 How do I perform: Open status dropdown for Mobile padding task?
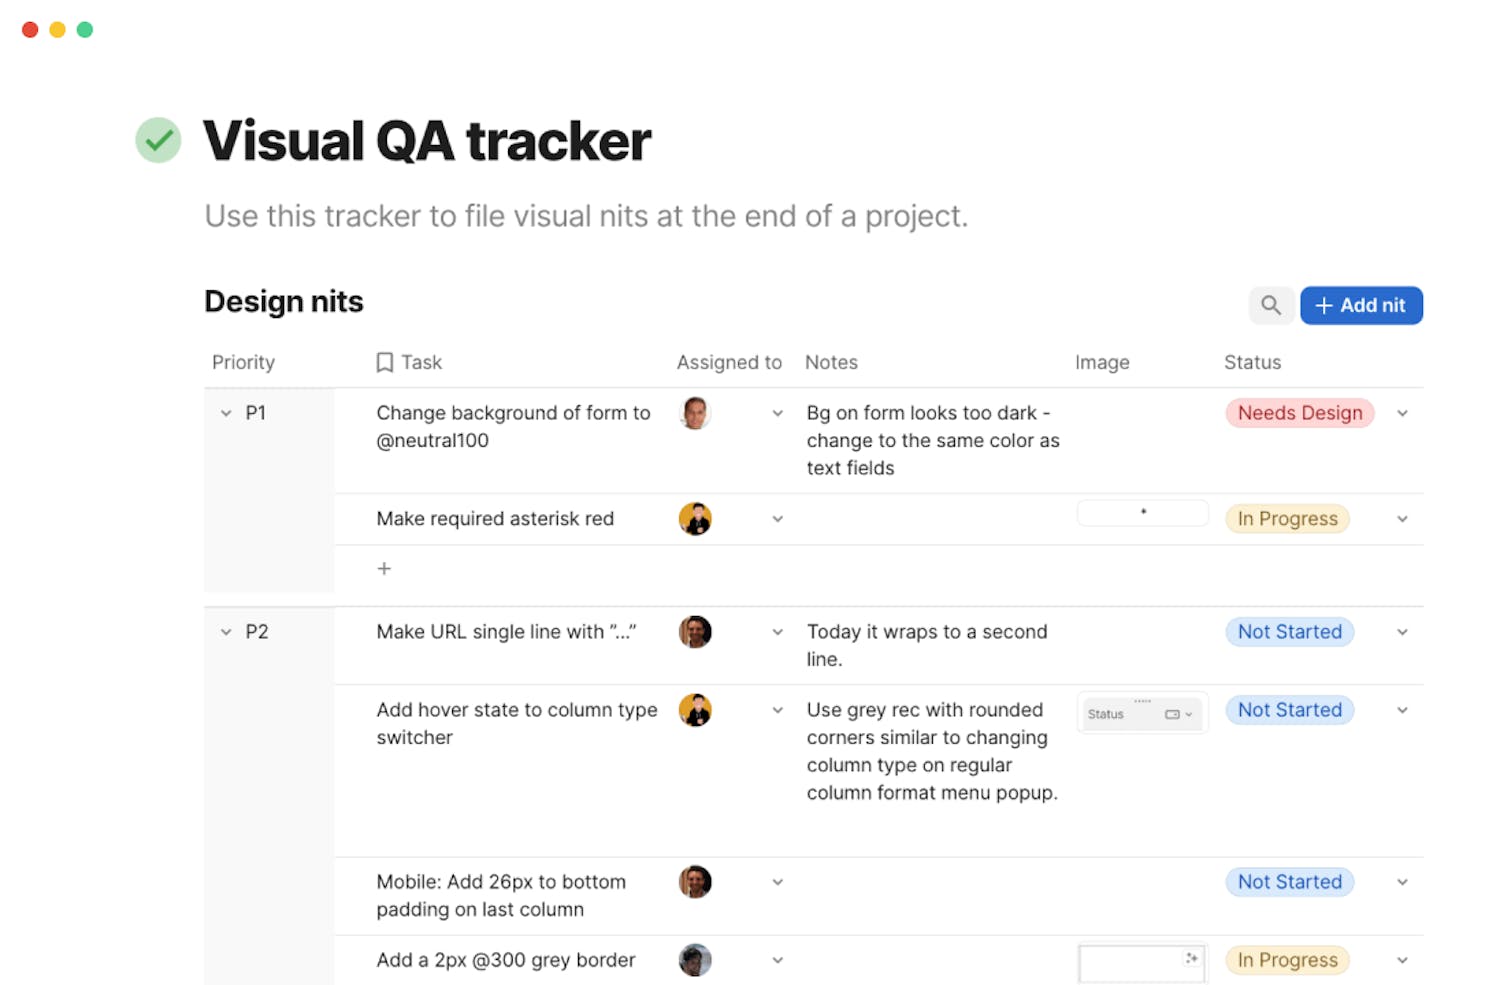click(x=1402, y=882)
